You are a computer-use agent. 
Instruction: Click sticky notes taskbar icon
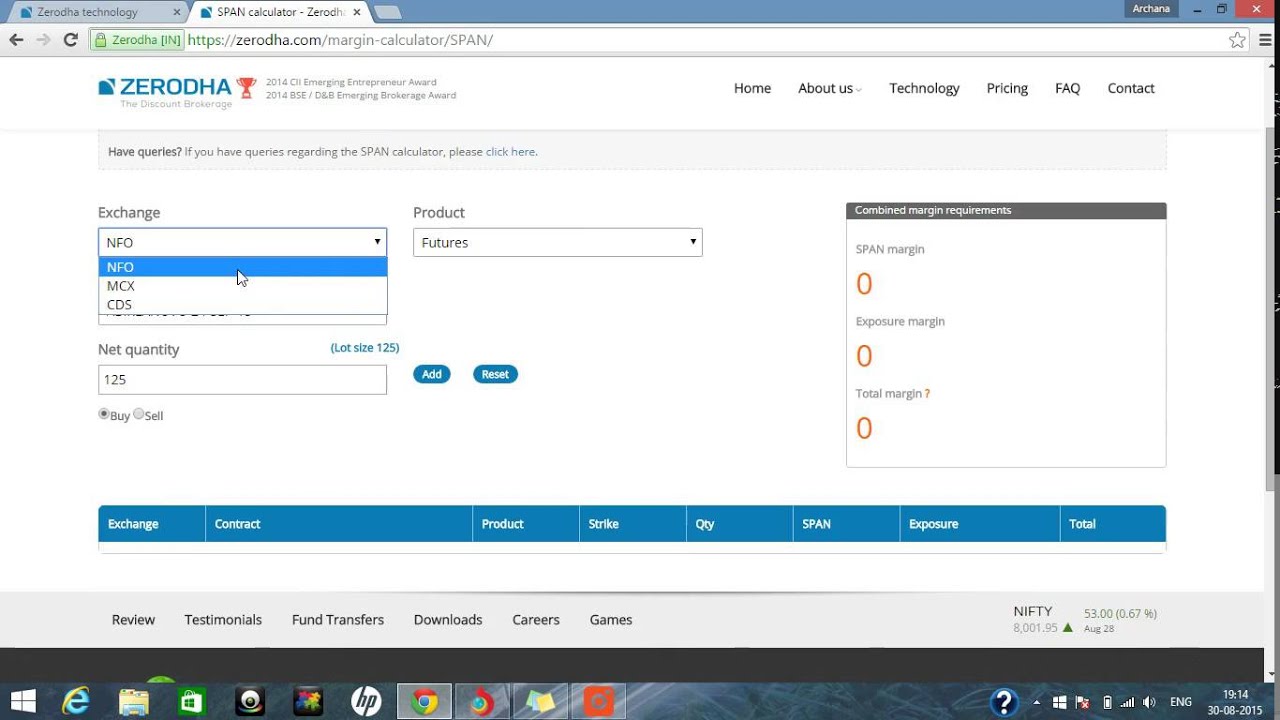[x=540, y=702]
